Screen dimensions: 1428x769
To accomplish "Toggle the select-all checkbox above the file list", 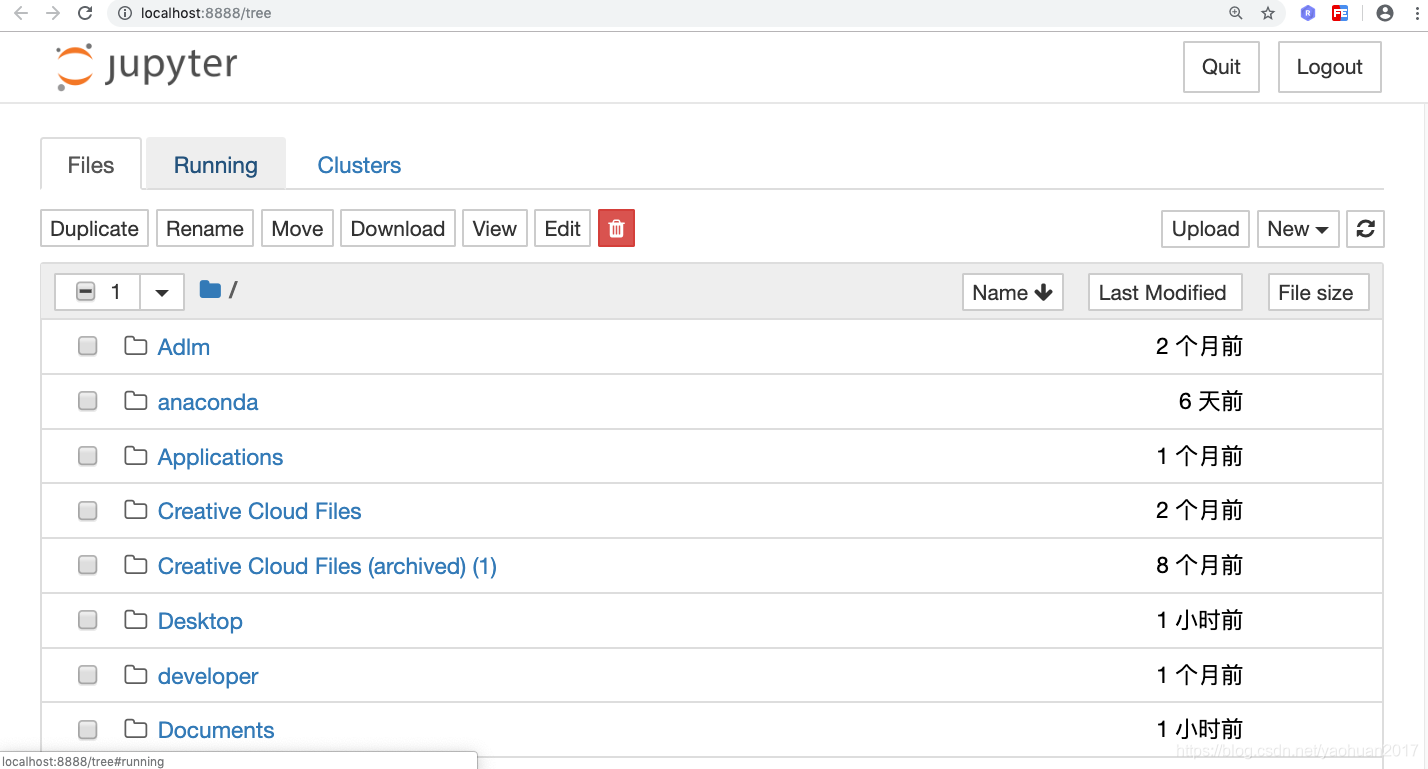I will coord(86,291).
